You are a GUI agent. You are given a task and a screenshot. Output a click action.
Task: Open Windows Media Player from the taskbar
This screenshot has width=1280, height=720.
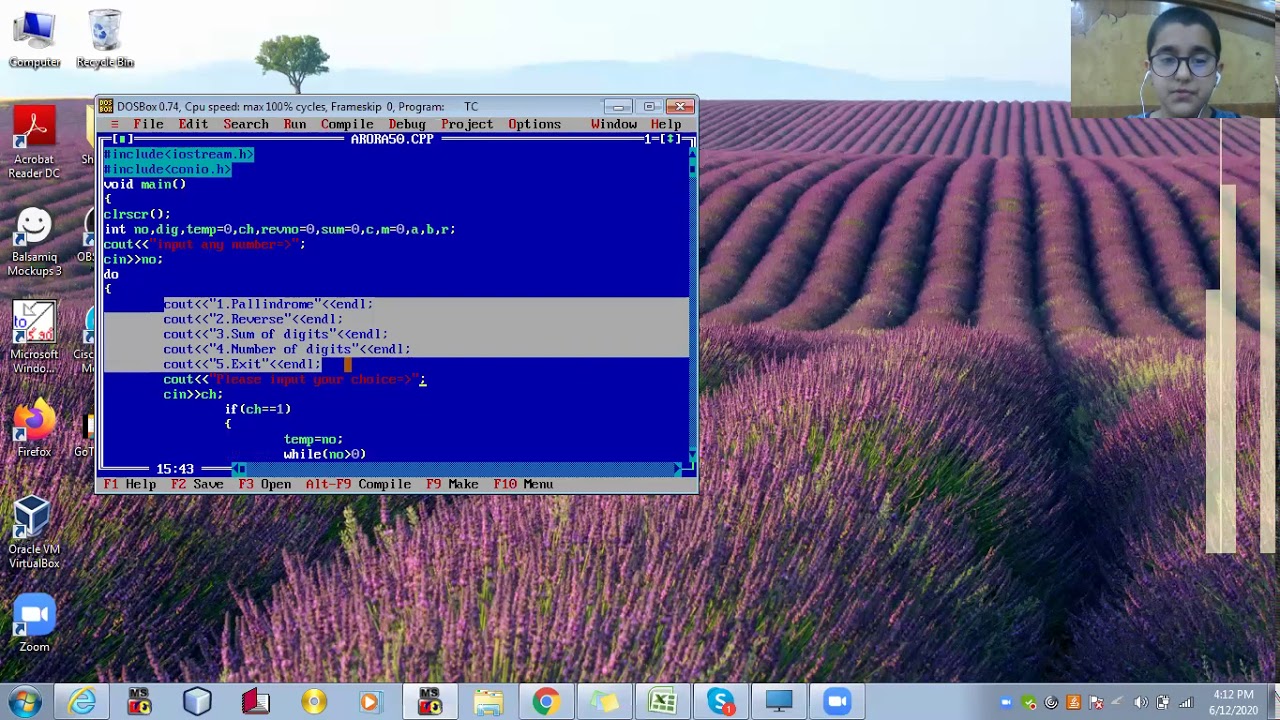pyautogui.click(x=370, y=702)
